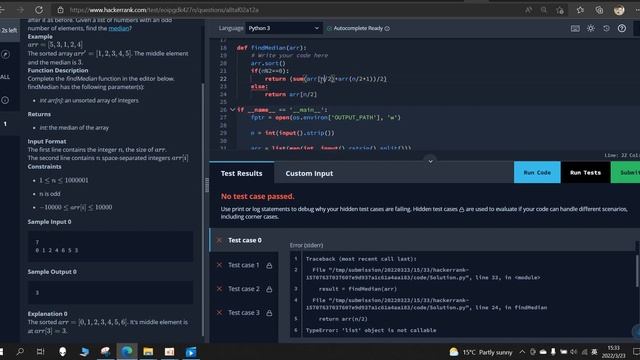Viewport: 640px width, 360px height.
Task: Click the Sample Input 0 box
Action: click(x=111, y=246)
